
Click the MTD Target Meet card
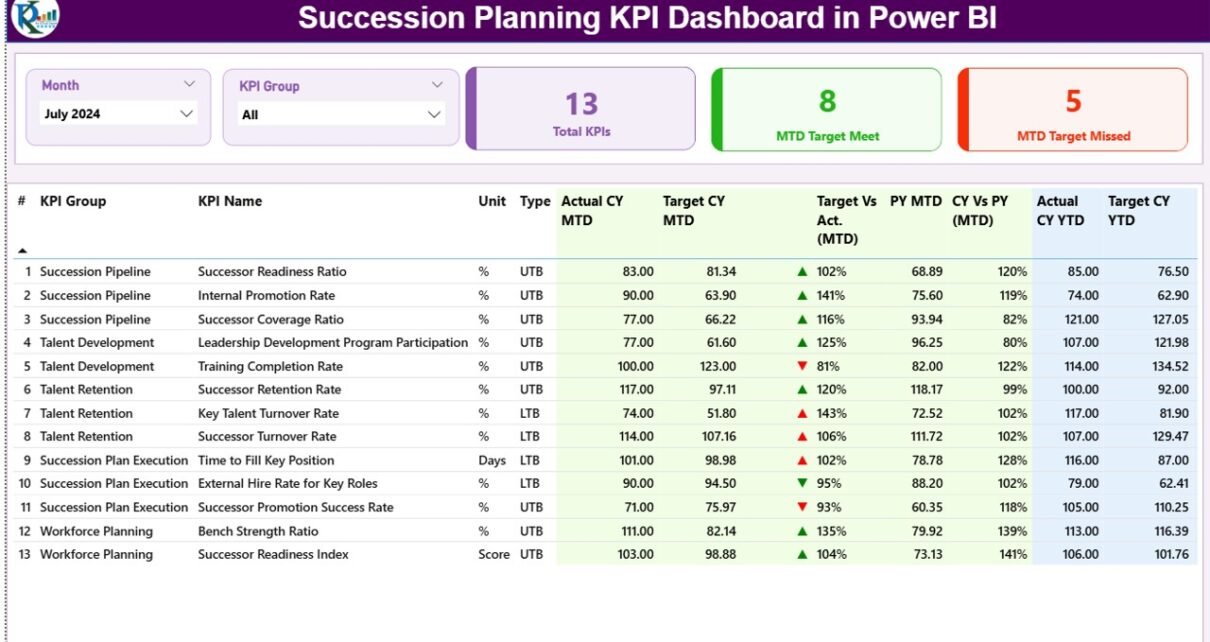[x=827, y=109]
